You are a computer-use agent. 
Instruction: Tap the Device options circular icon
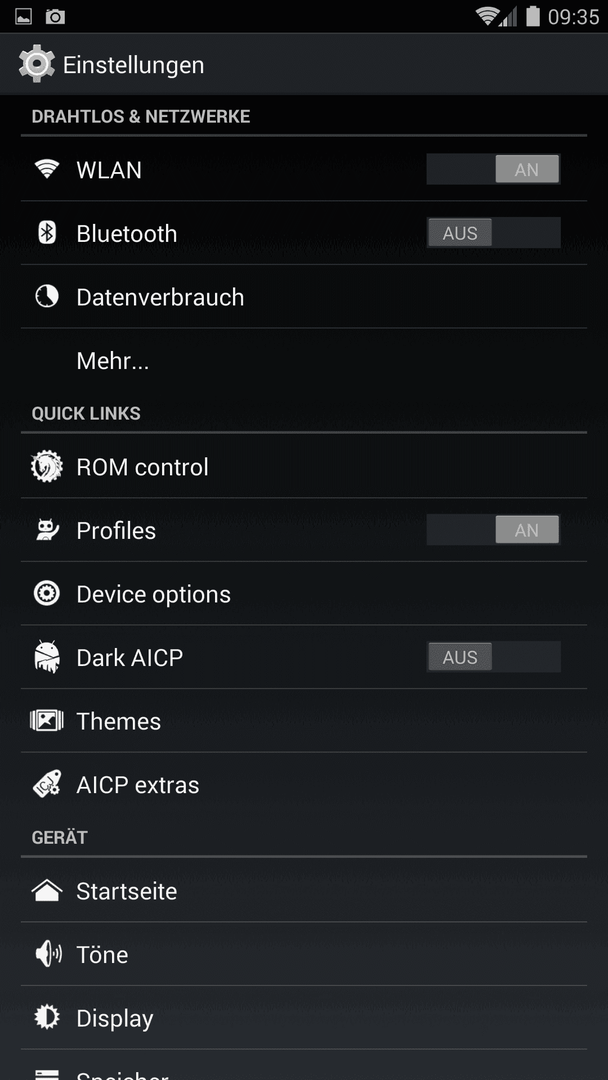(47, 594)
